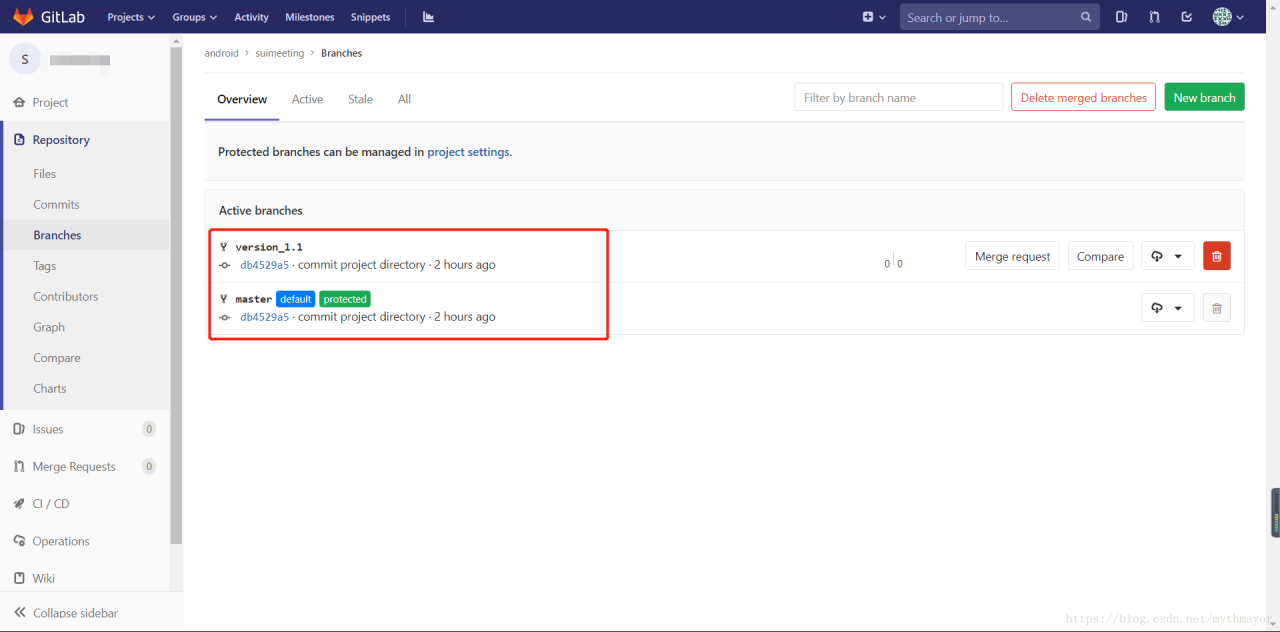
Task: Expand the Groups menu
Action: [194, 17]
